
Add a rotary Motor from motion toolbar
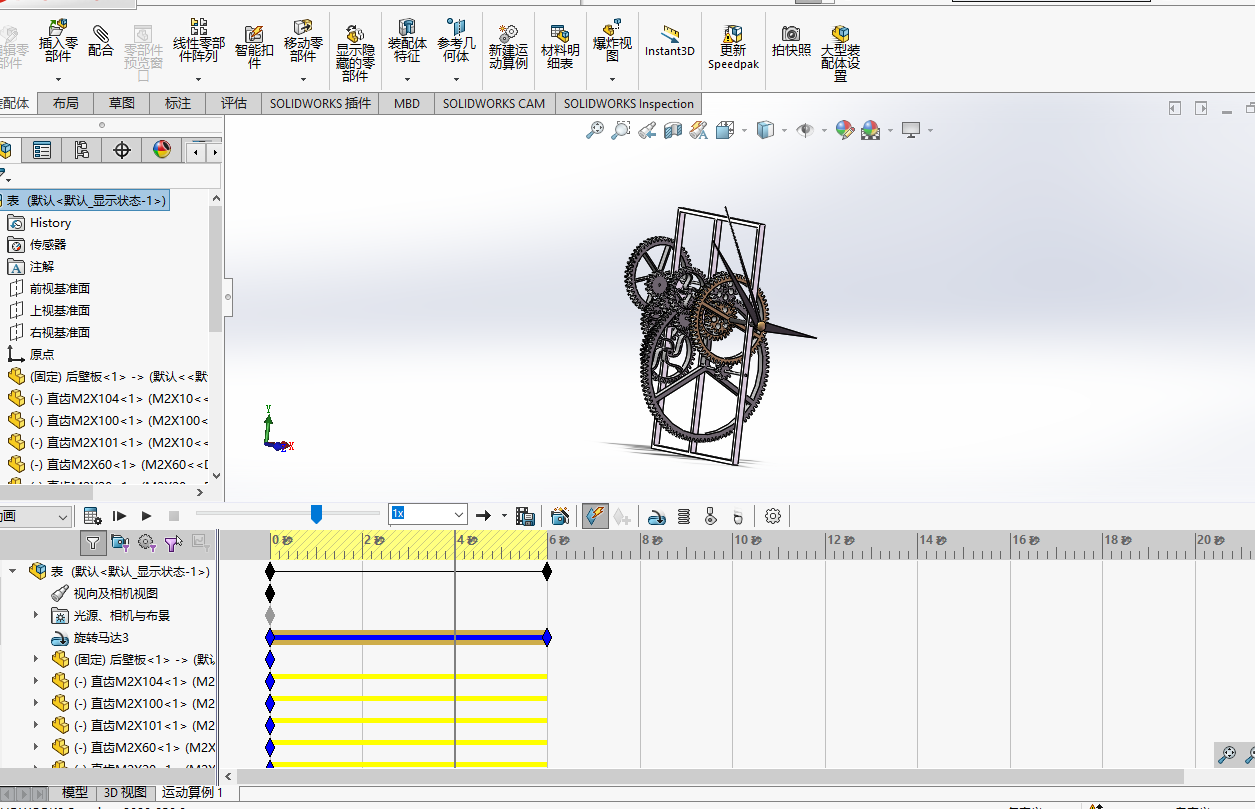pos(657,516)
